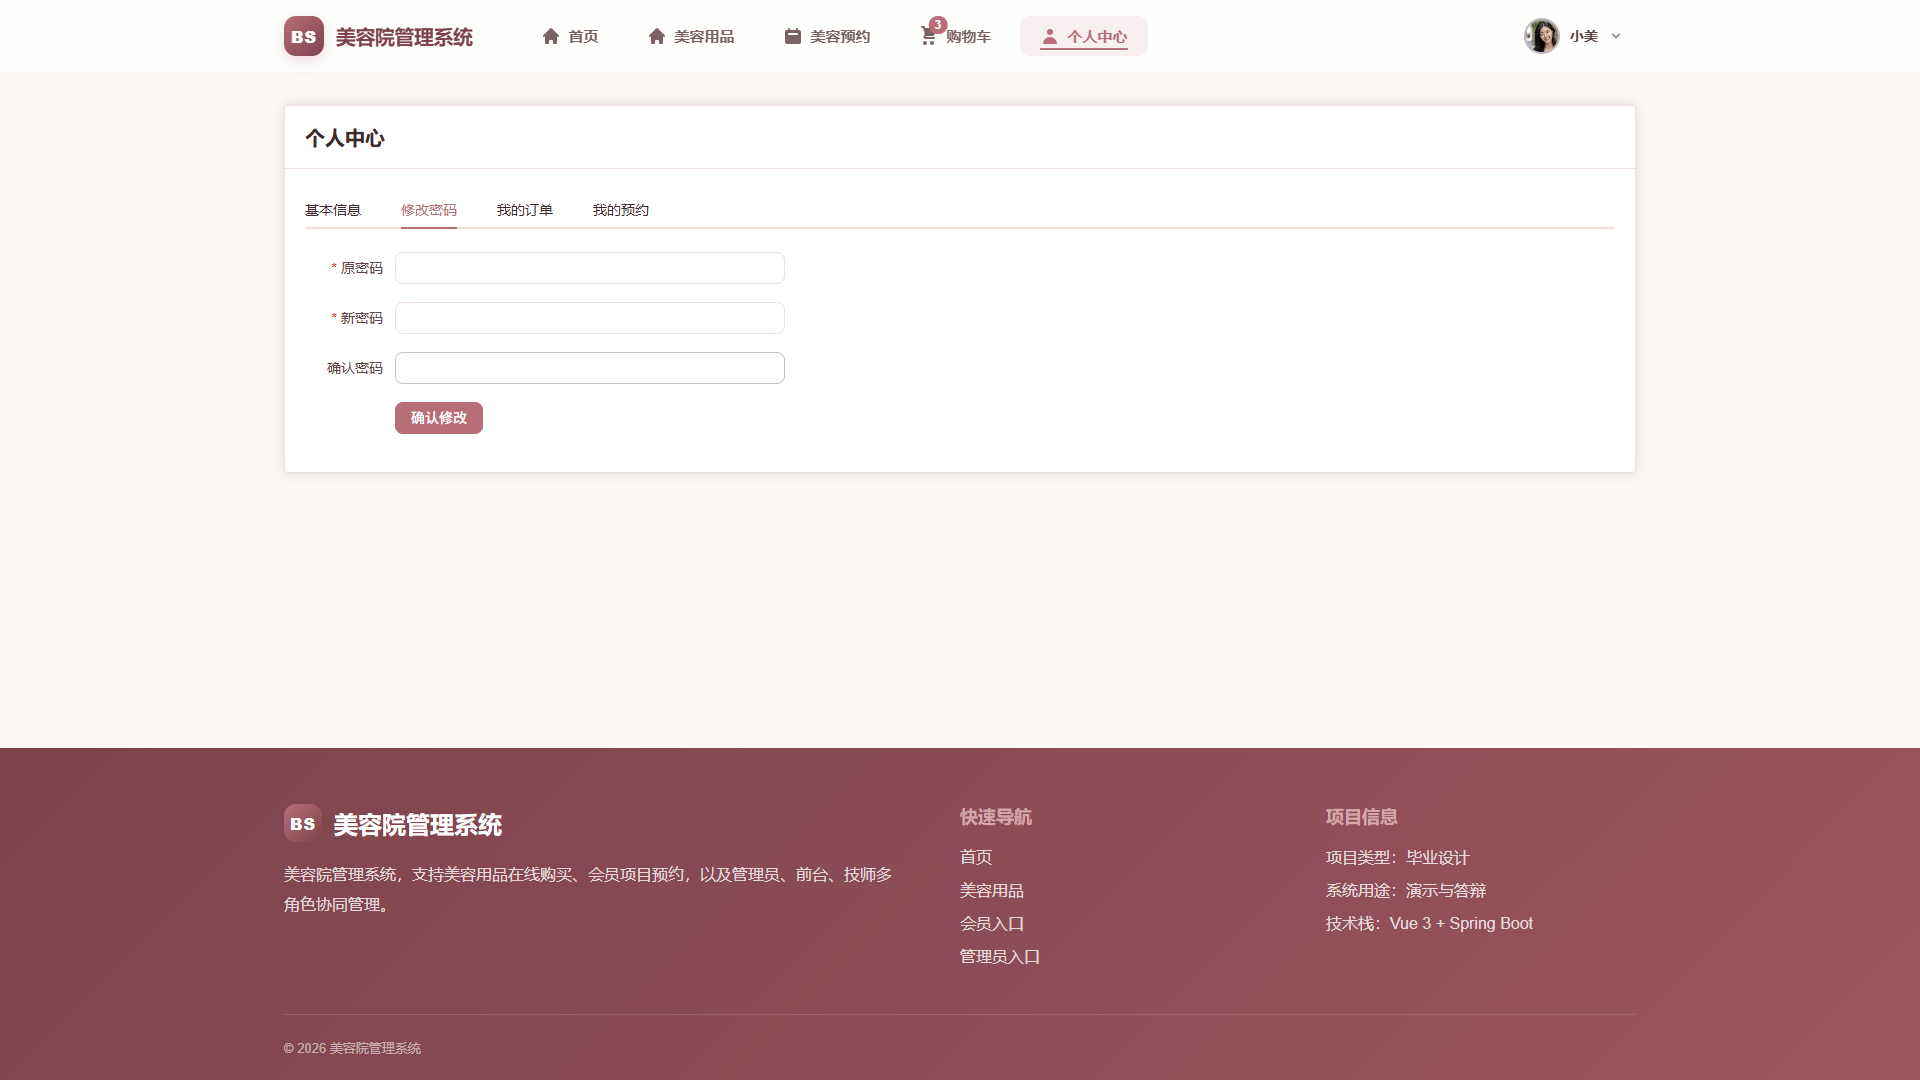Open the shopping cart icon with badge
Viewport: 1920px width, 1080px height.
click(929, 36)
